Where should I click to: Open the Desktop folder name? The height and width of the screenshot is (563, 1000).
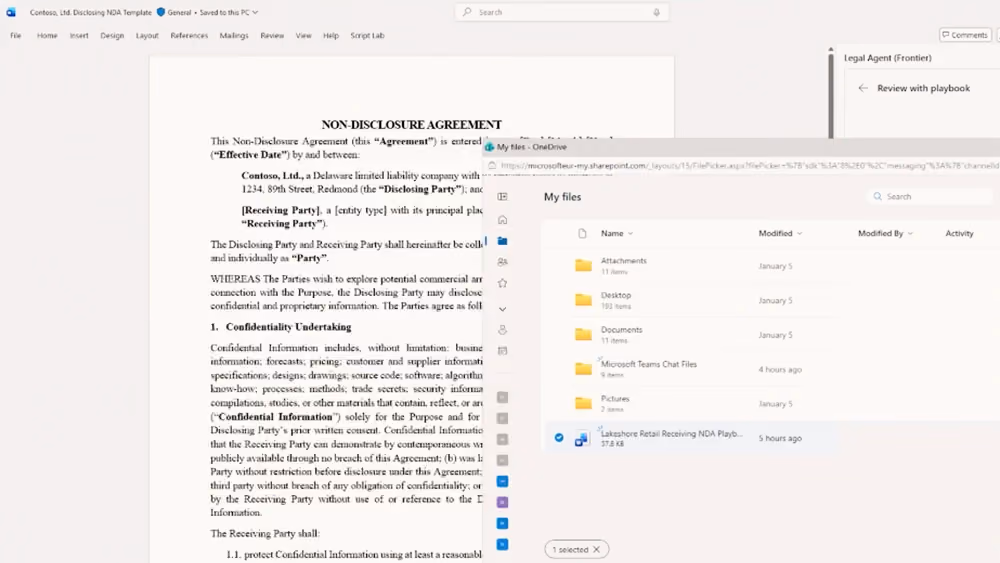point(616,295)
